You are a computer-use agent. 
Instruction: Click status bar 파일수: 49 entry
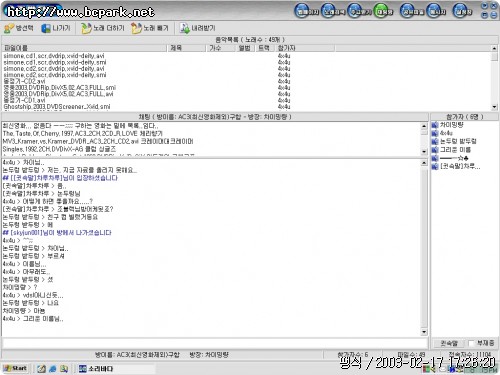pos(411,355)
